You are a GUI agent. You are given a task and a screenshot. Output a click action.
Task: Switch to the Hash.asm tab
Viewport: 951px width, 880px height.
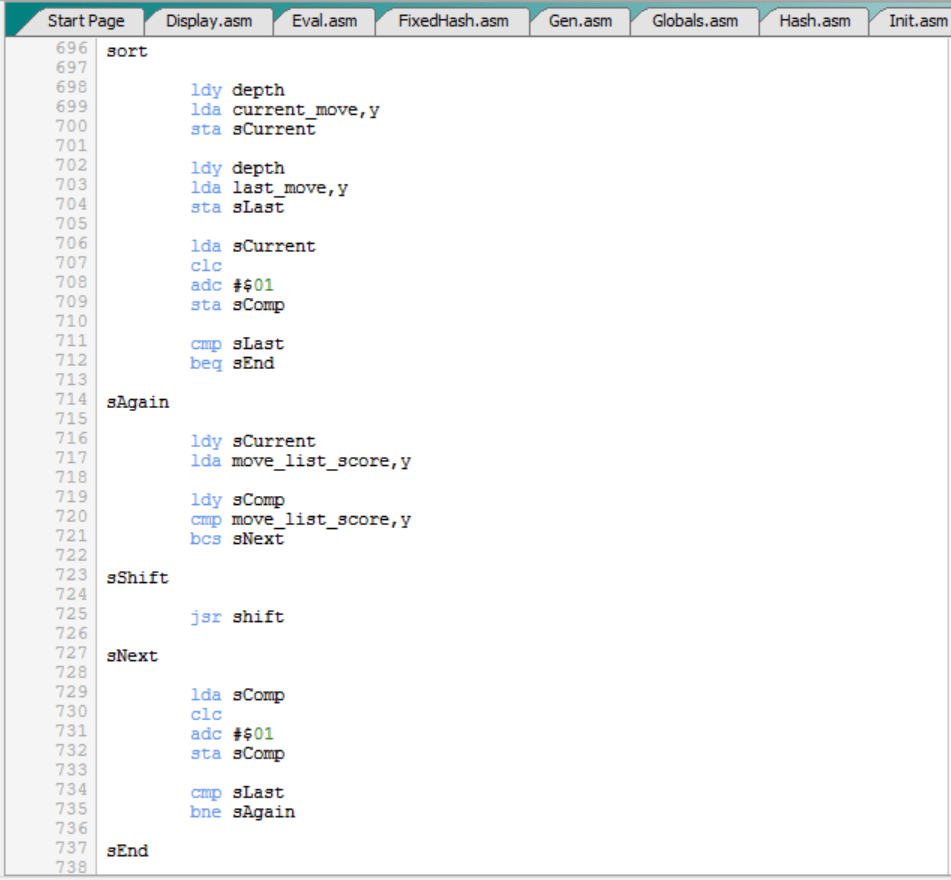814,20
